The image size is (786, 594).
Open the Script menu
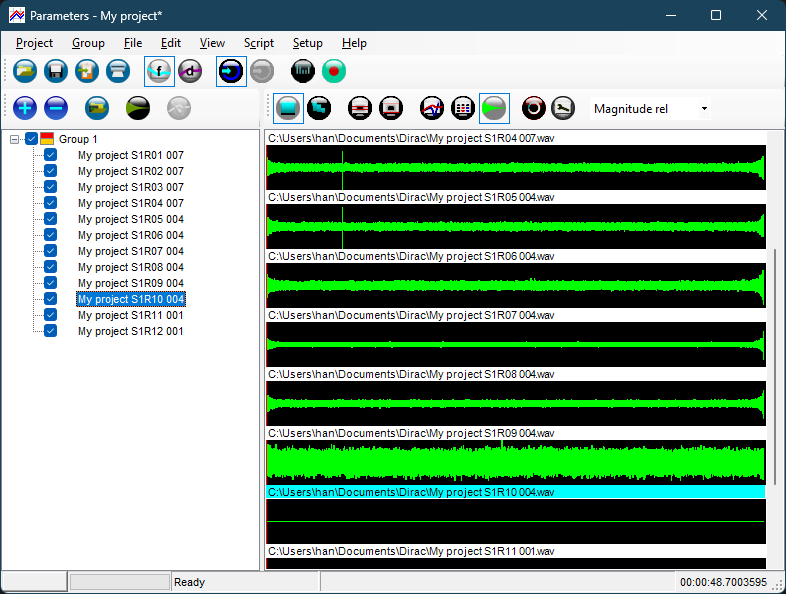point(258,43)
